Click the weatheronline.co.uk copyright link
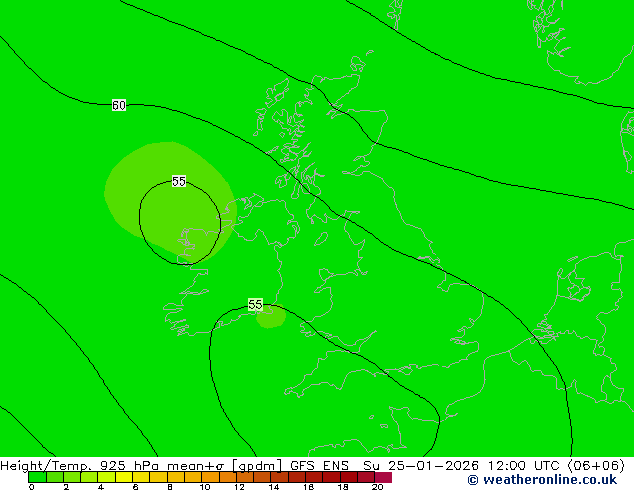Screen dimensions: 634x490 542,480
